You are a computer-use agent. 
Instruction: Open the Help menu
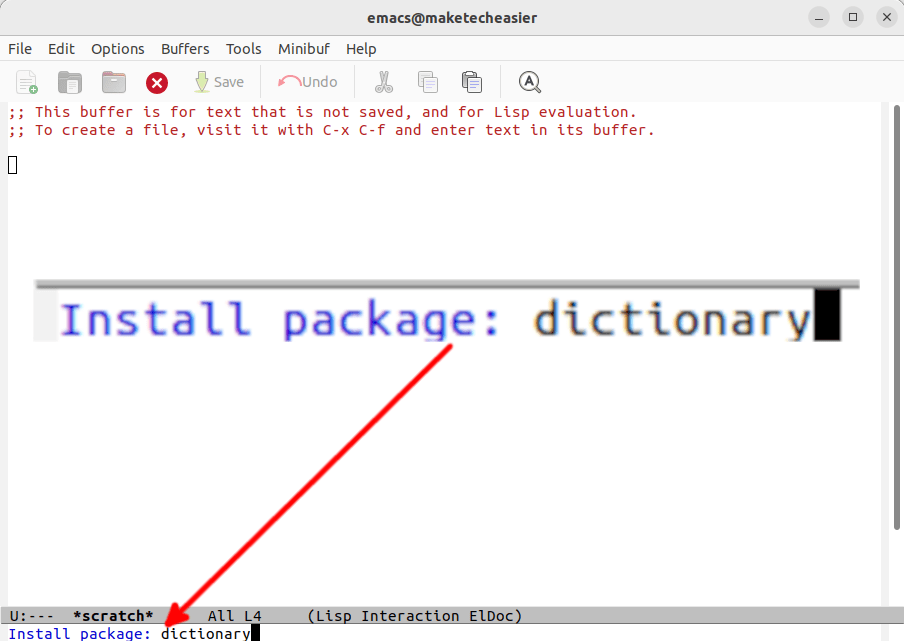[x=360, y=48]
